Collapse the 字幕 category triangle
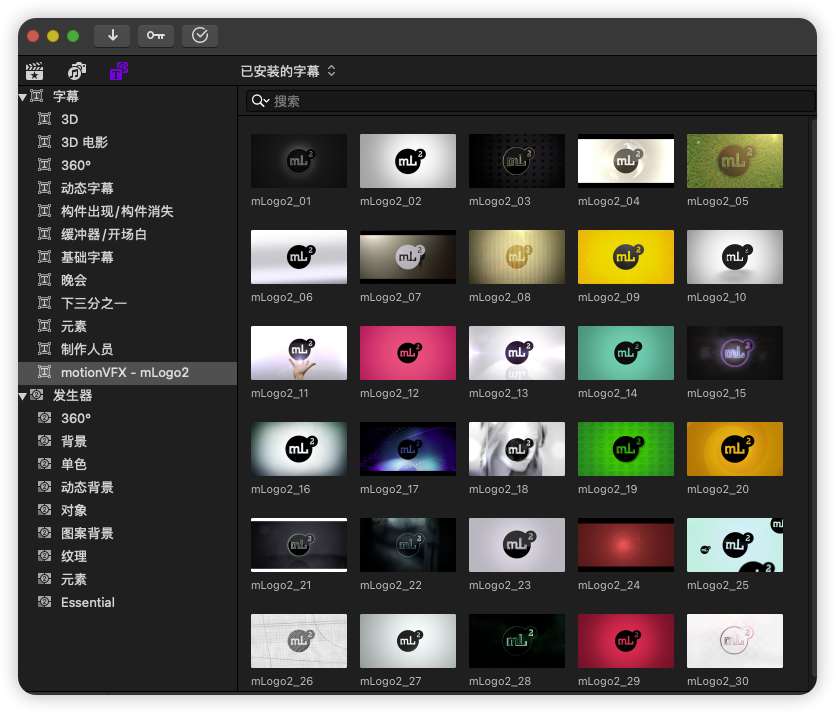 (x=22, y=97)
